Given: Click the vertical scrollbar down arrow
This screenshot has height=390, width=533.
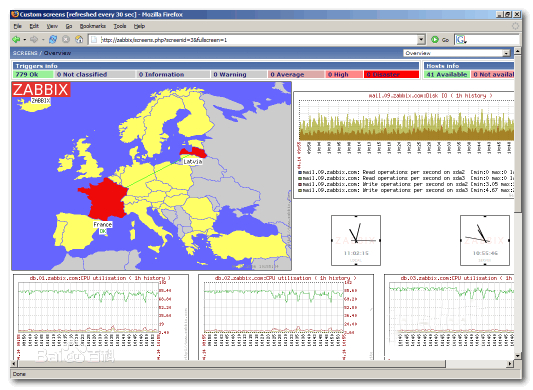Looking at the screenshot, I should click(x=518, y=356).
